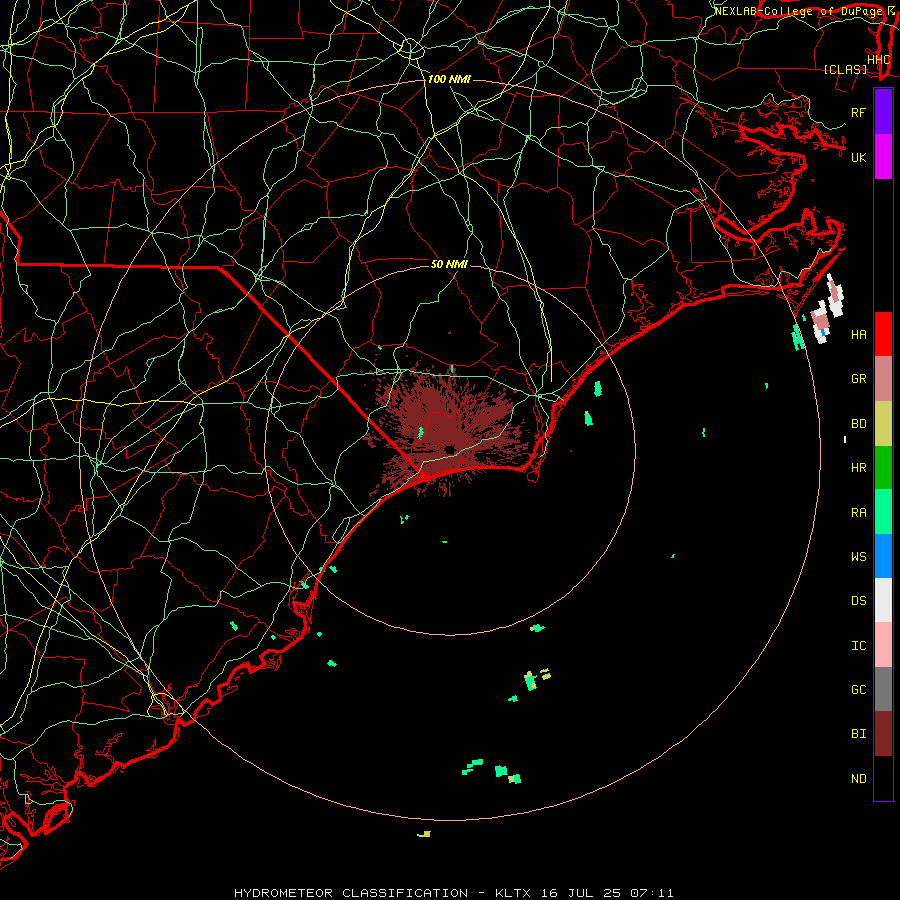Screen dimensions: 900x900
Task: Click the white and pink echo cluster offshore
Action: tap(827, 310)
